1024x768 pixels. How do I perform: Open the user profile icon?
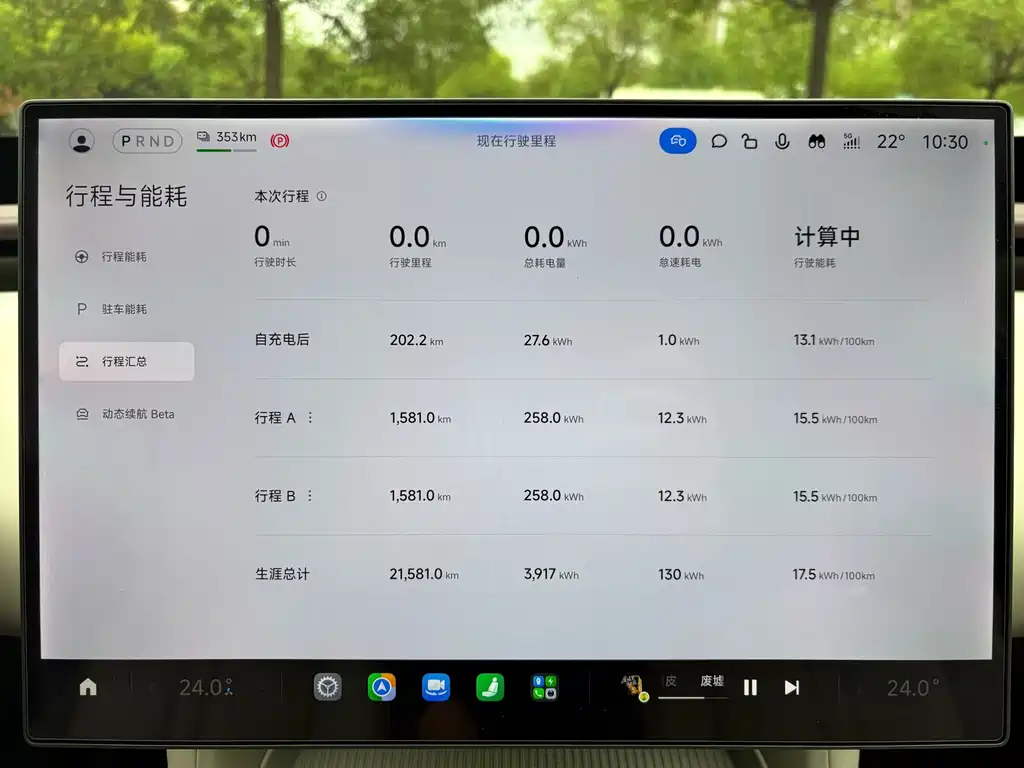coord(82,141)
